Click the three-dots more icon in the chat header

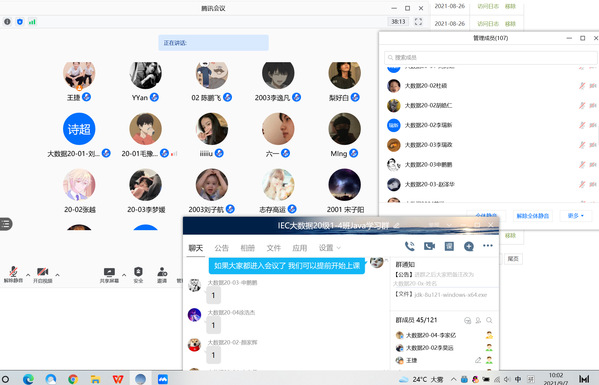point(488,246)
